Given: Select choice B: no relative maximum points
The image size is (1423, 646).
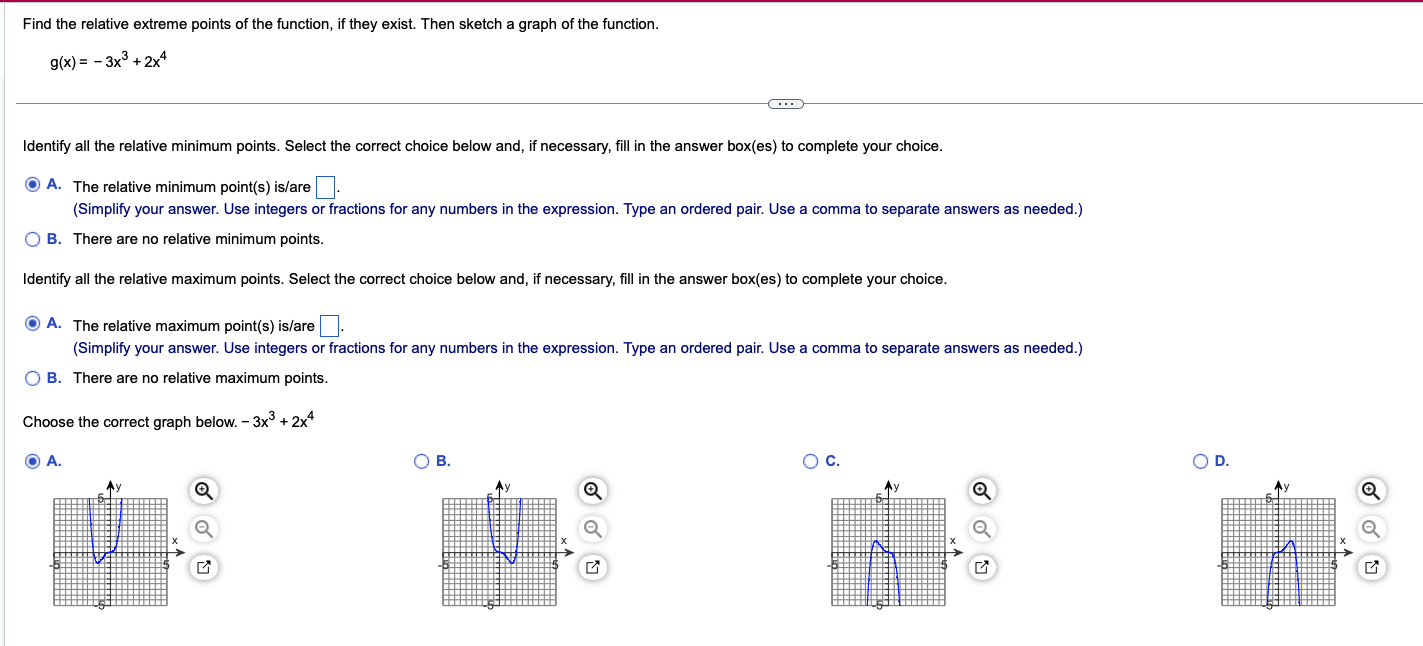Looking at the screenshot, I should pos(32,378).
